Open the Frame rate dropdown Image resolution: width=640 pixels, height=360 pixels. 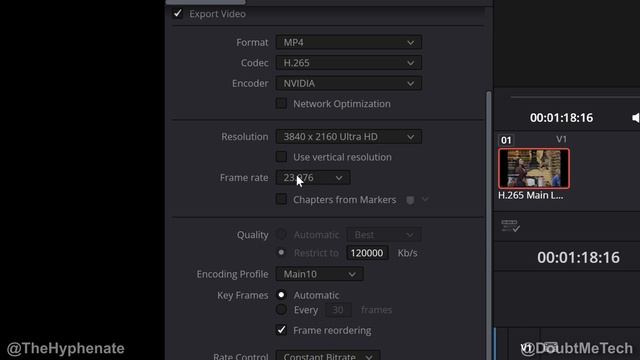[x=313, y=178]
